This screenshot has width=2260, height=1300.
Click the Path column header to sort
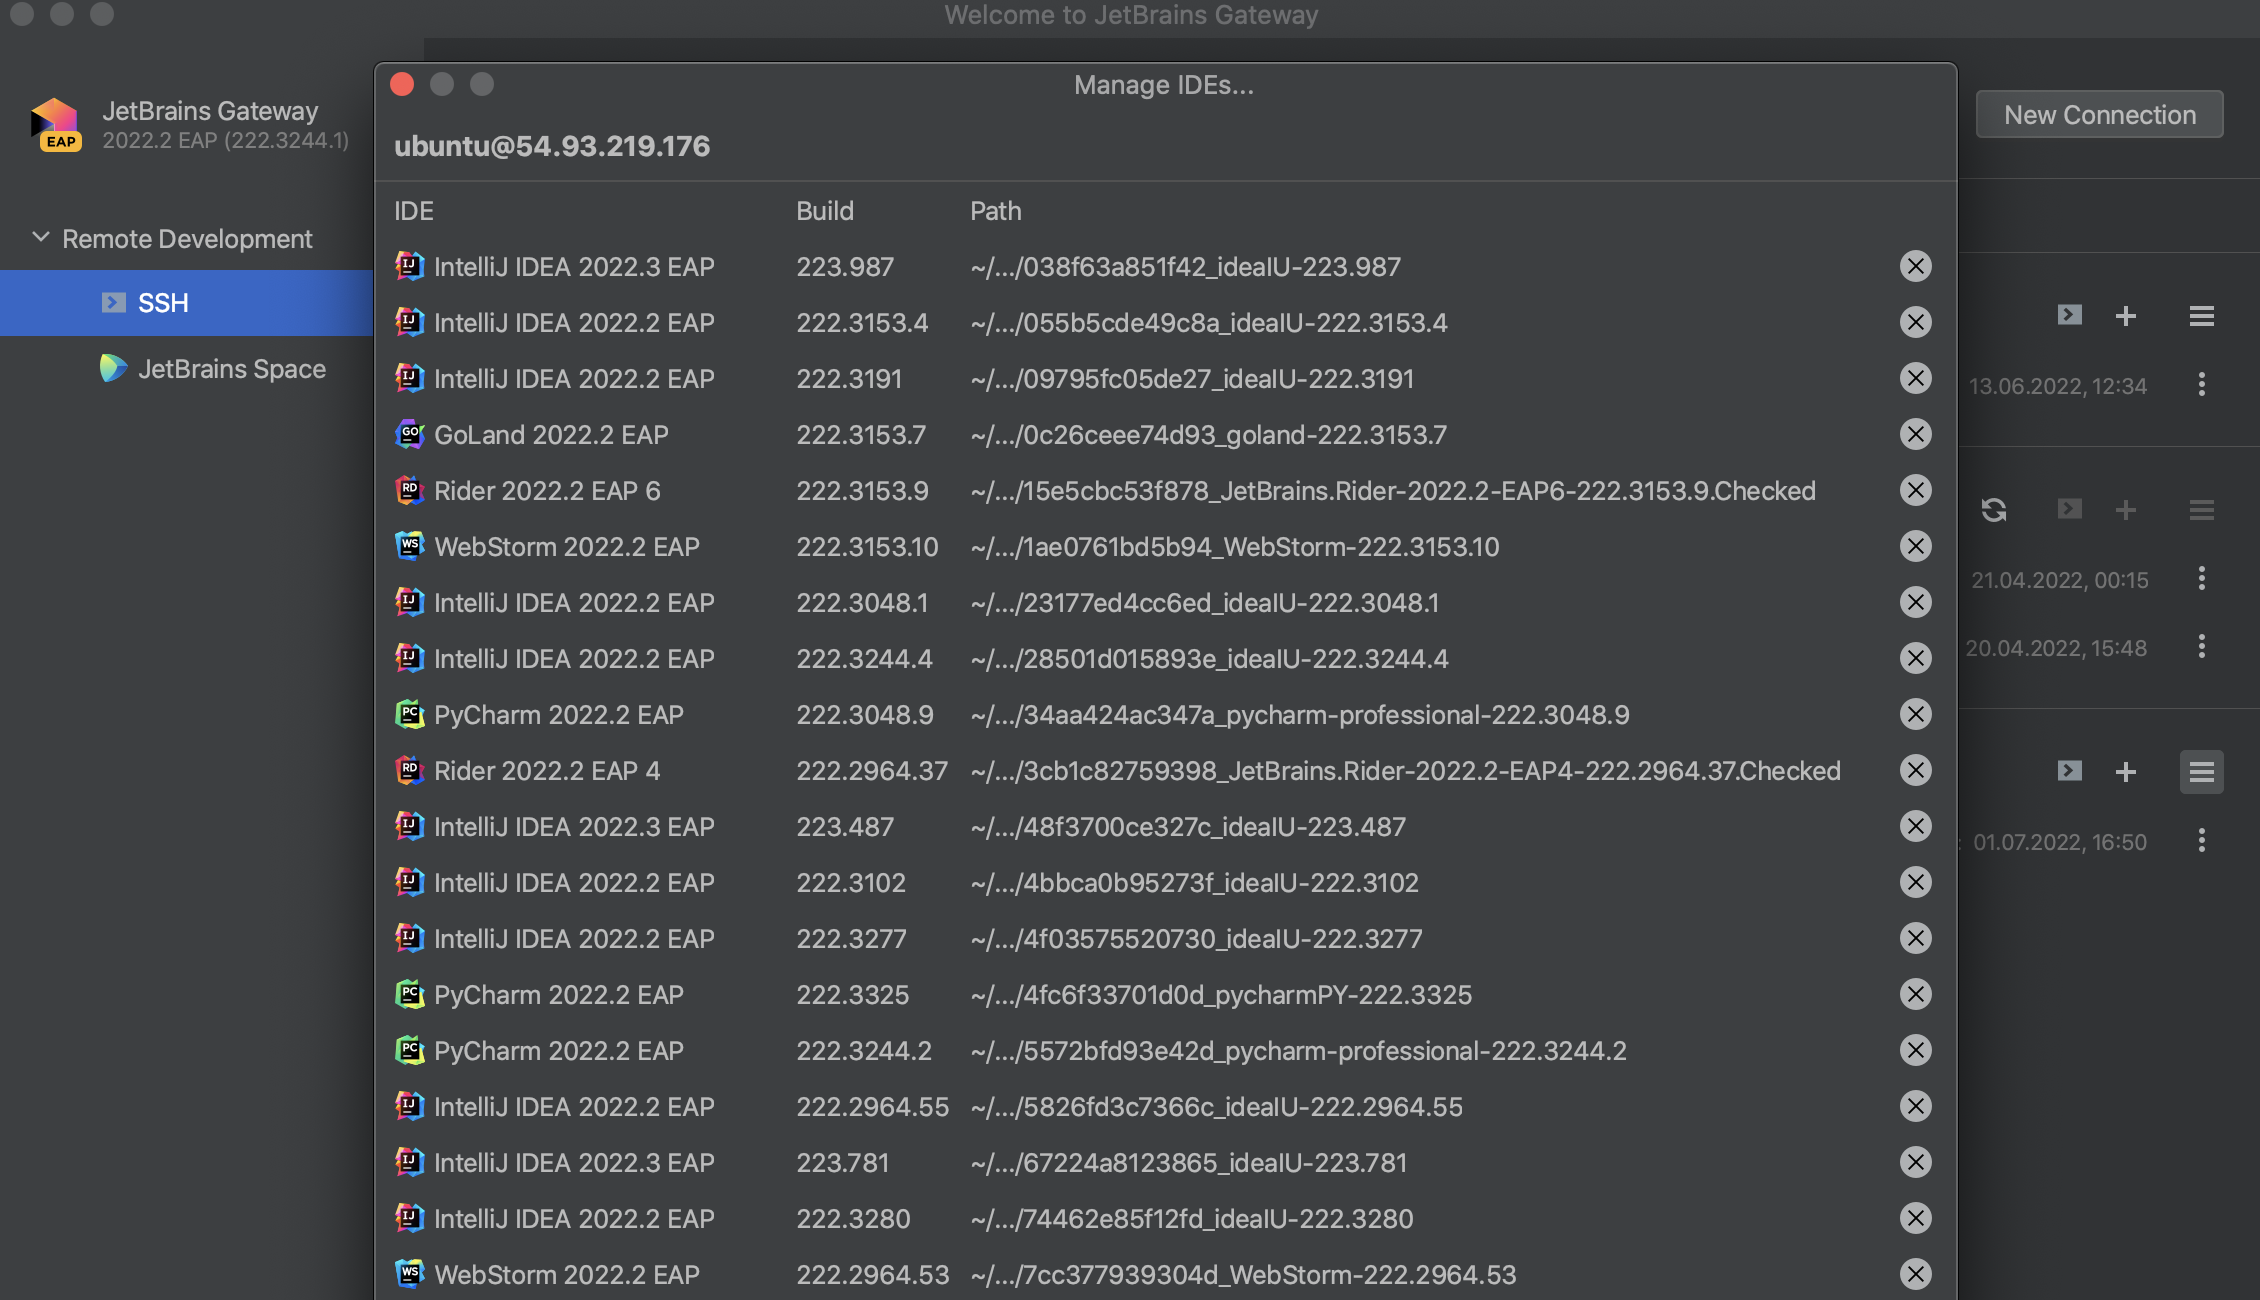point(997,208)
